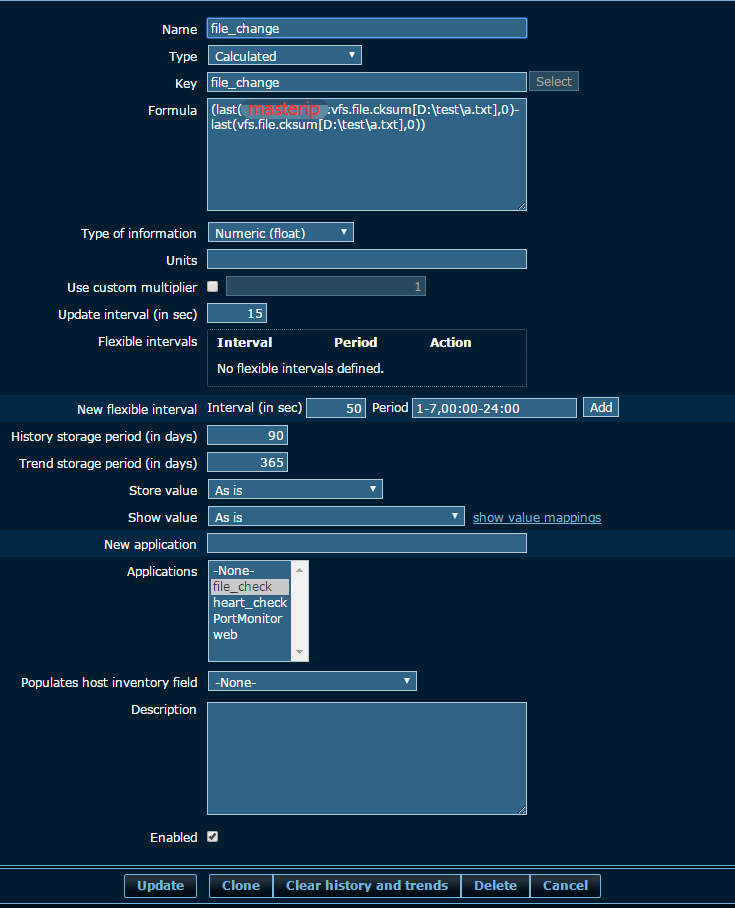
Task: Click the History storage period field
Action: (247, 435)
